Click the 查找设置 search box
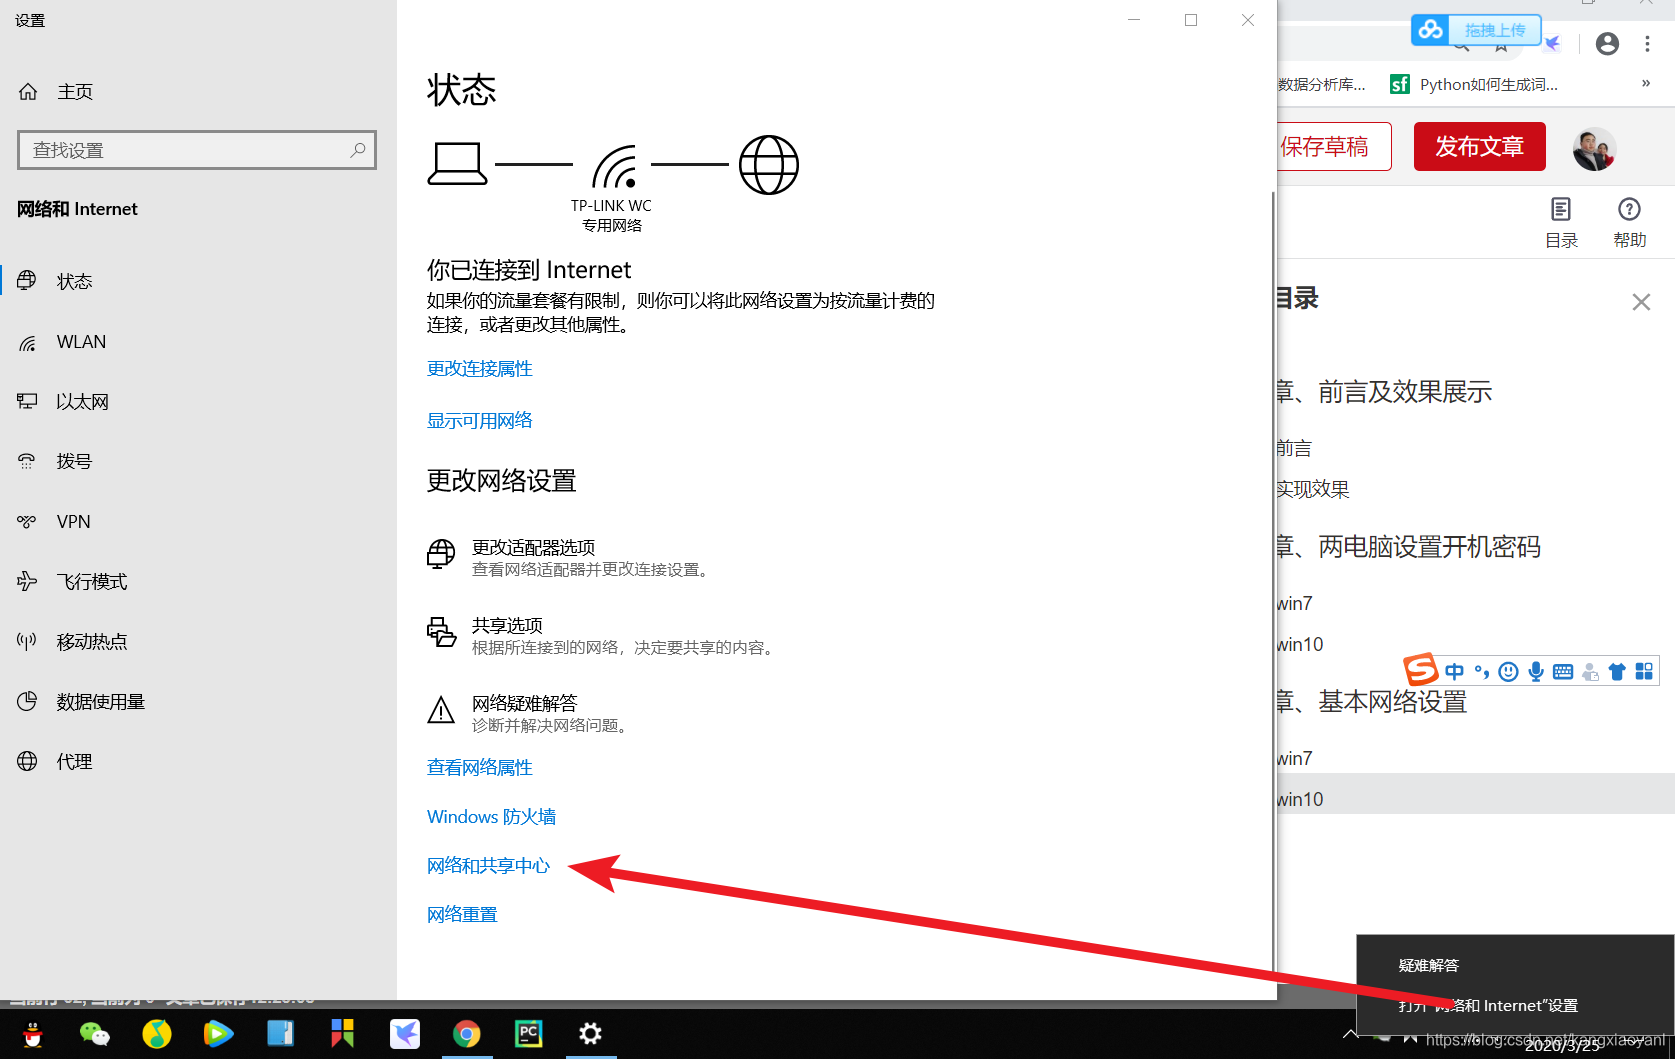The width and height of the screenshot is (1675, 1059). (197, 150)
